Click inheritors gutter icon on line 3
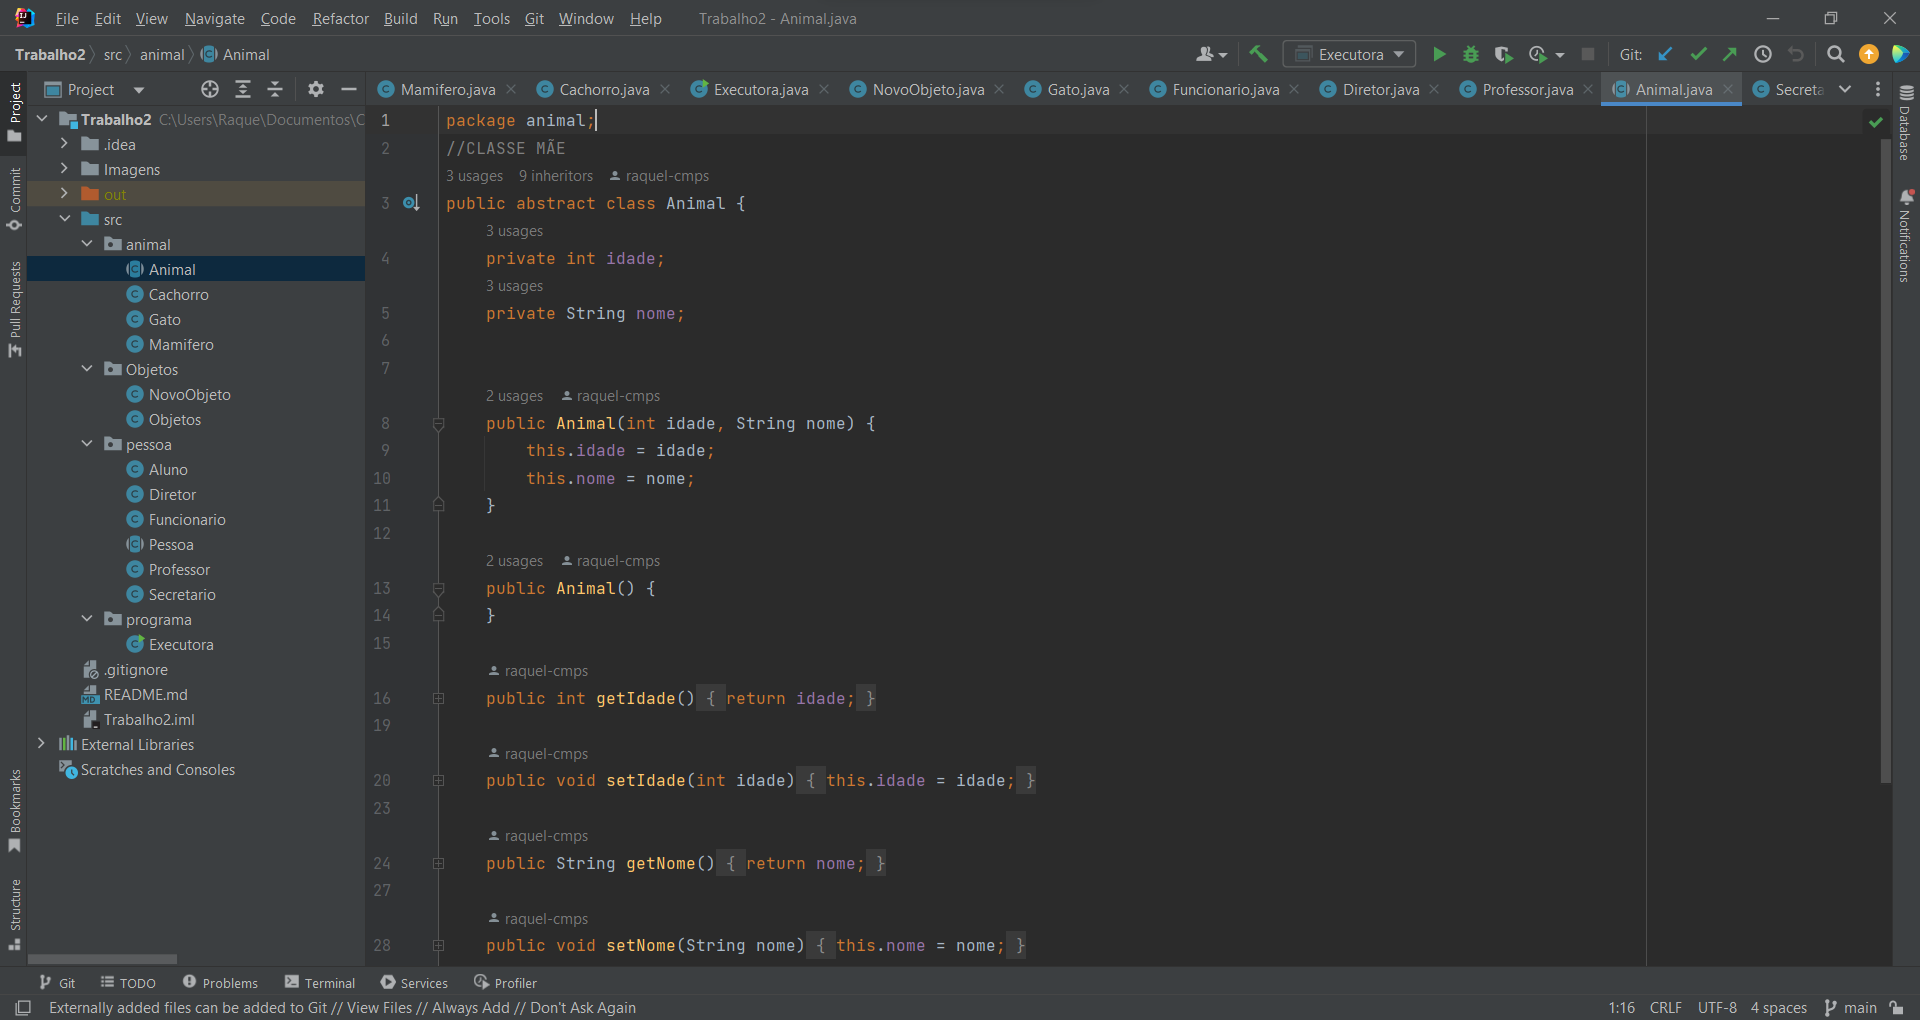 click(x=411, y=203)
